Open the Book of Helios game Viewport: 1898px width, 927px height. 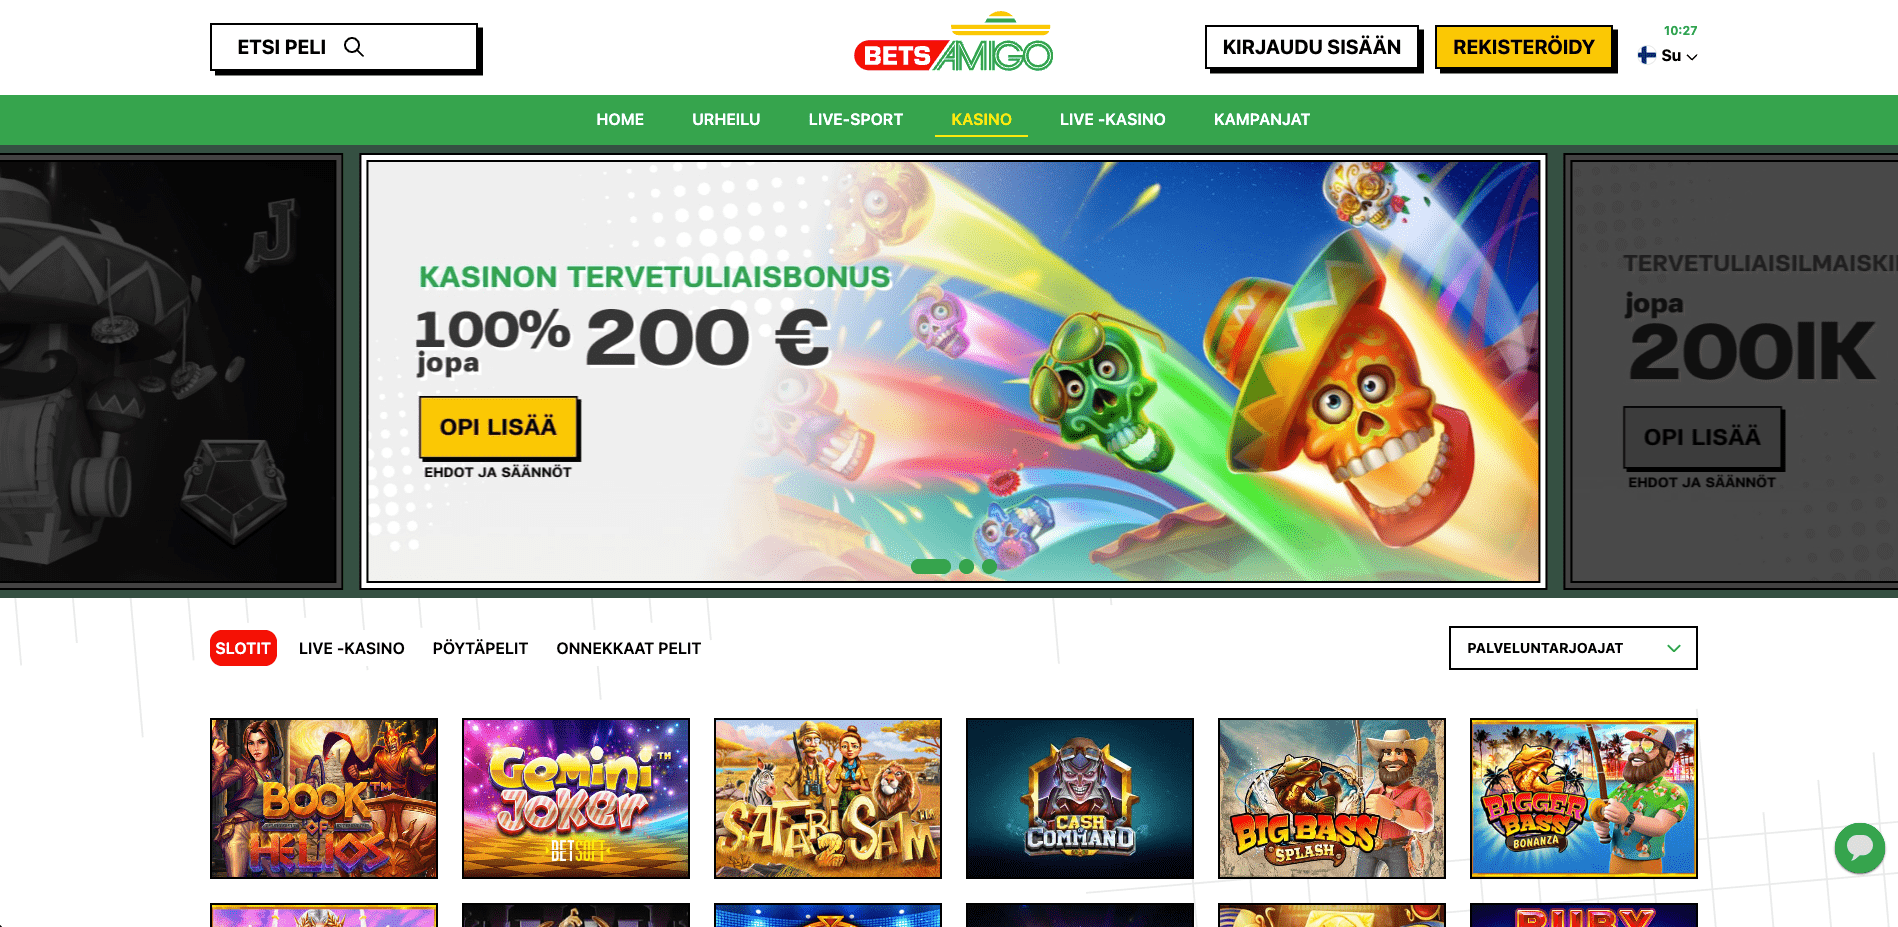[324, 798]
